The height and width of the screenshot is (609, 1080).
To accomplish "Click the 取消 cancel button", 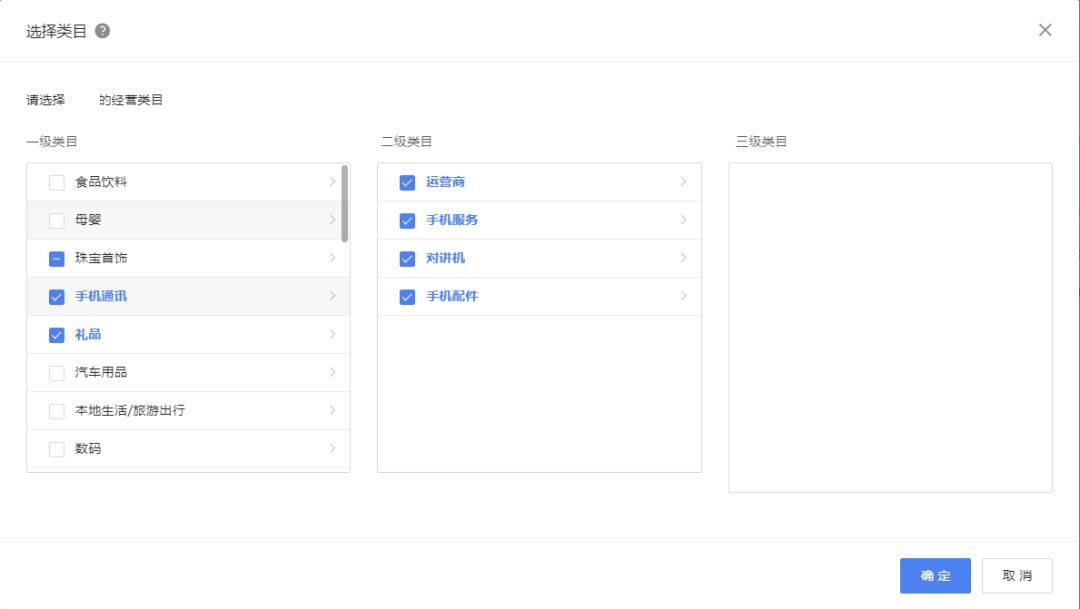I will click(x=1016, y=575).
